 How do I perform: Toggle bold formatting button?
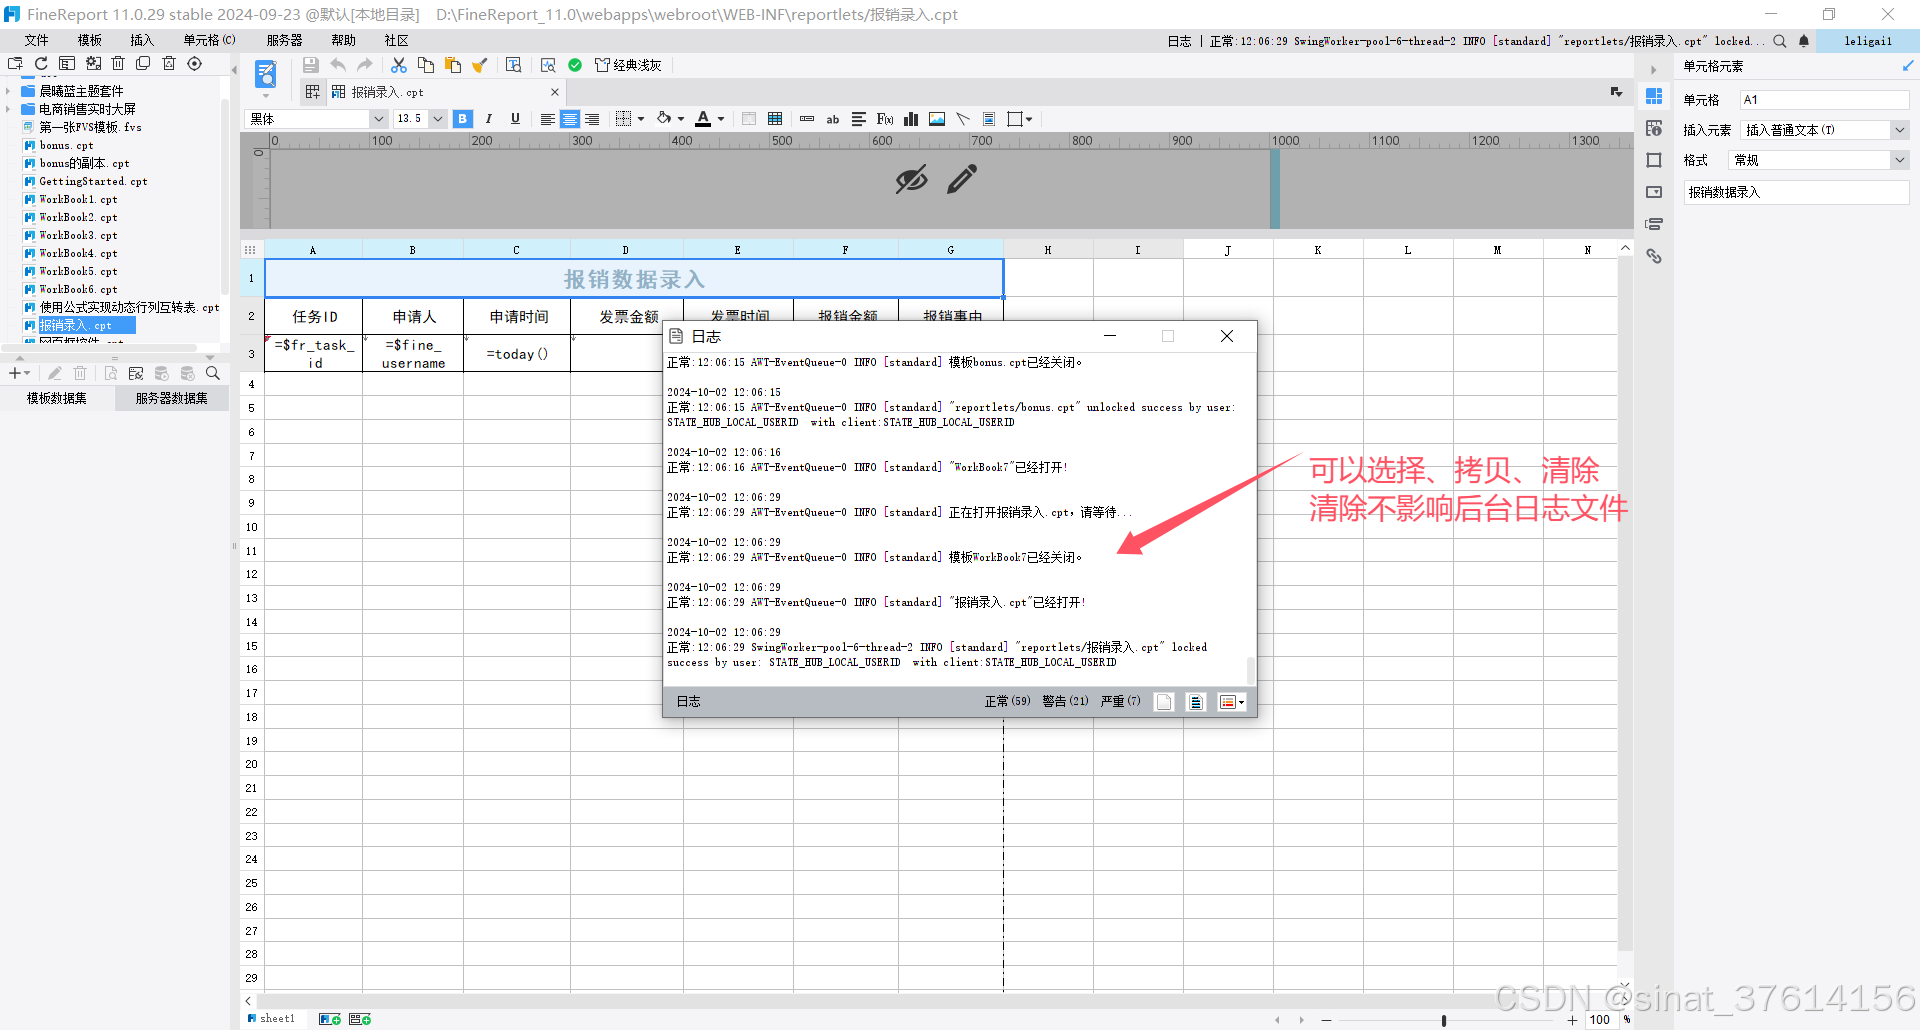tap(462, 119)
